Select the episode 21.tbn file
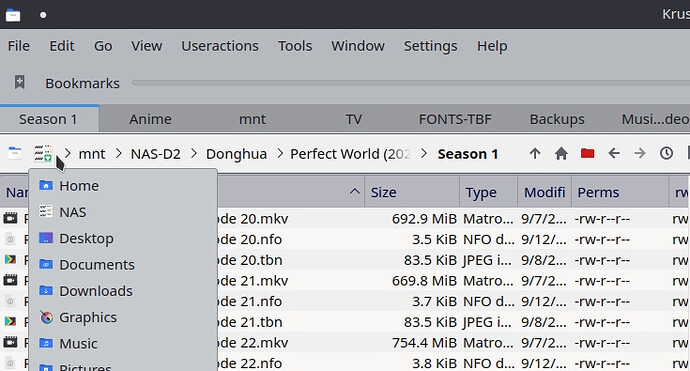Viewport: 690px width, 371px height. (x=250, y=322)
